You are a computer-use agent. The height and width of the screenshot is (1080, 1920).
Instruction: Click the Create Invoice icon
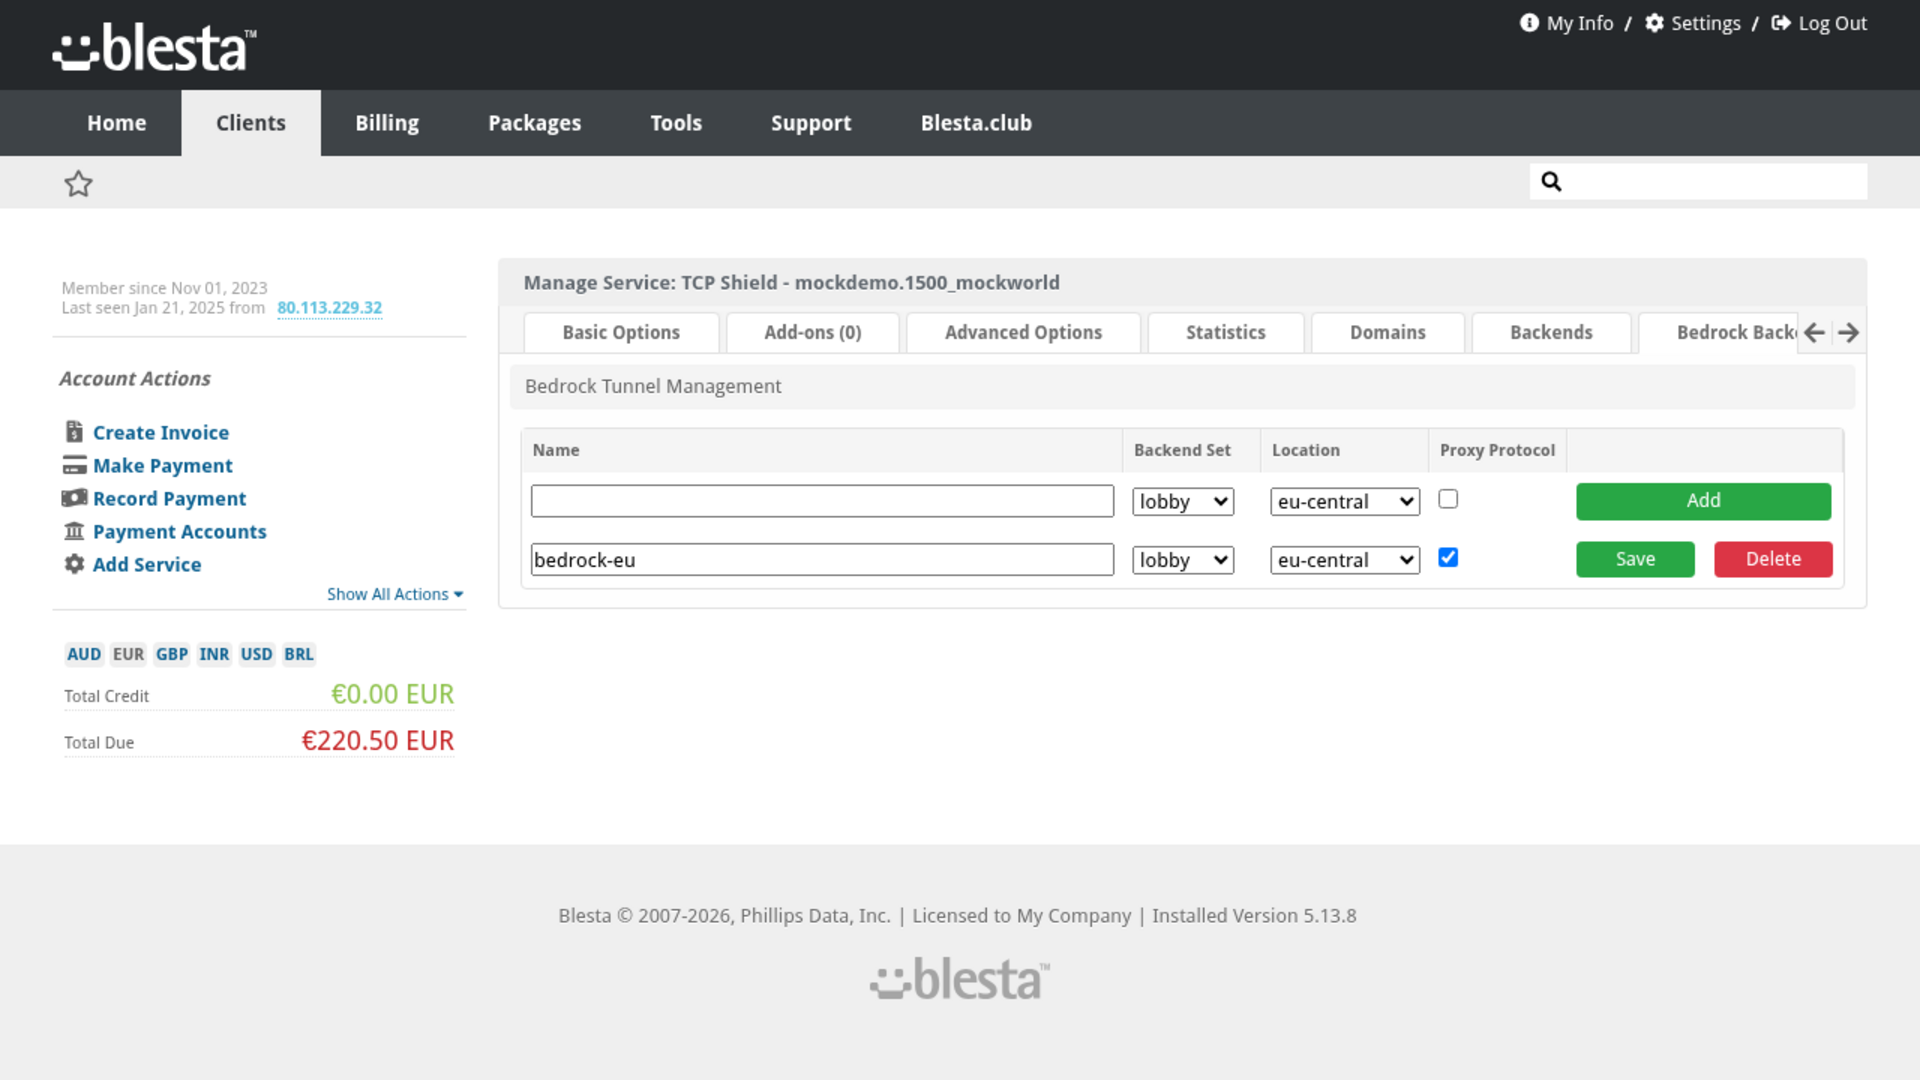tap(74, 432)
